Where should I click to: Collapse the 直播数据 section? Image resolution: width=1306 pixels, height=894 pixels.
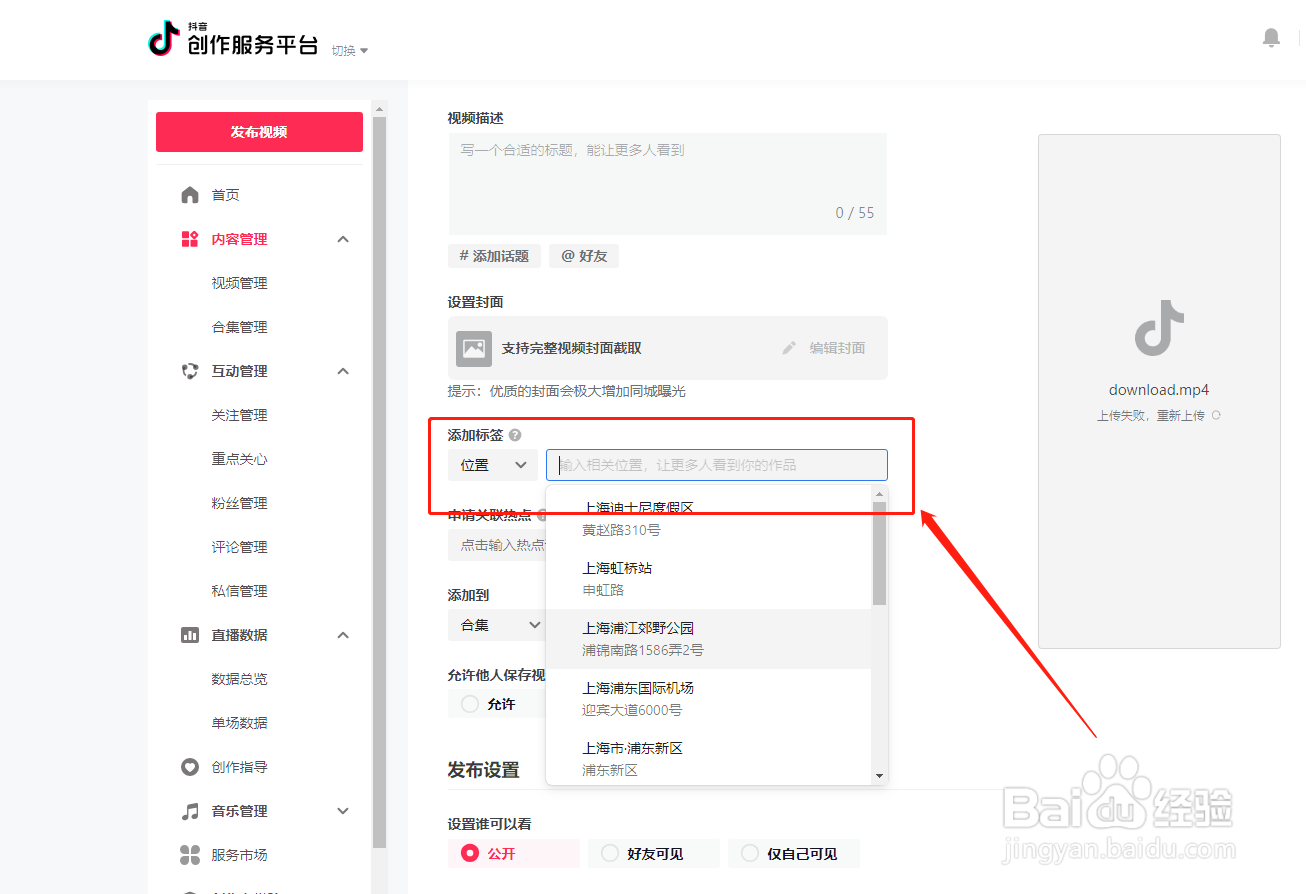pos(343,635)
